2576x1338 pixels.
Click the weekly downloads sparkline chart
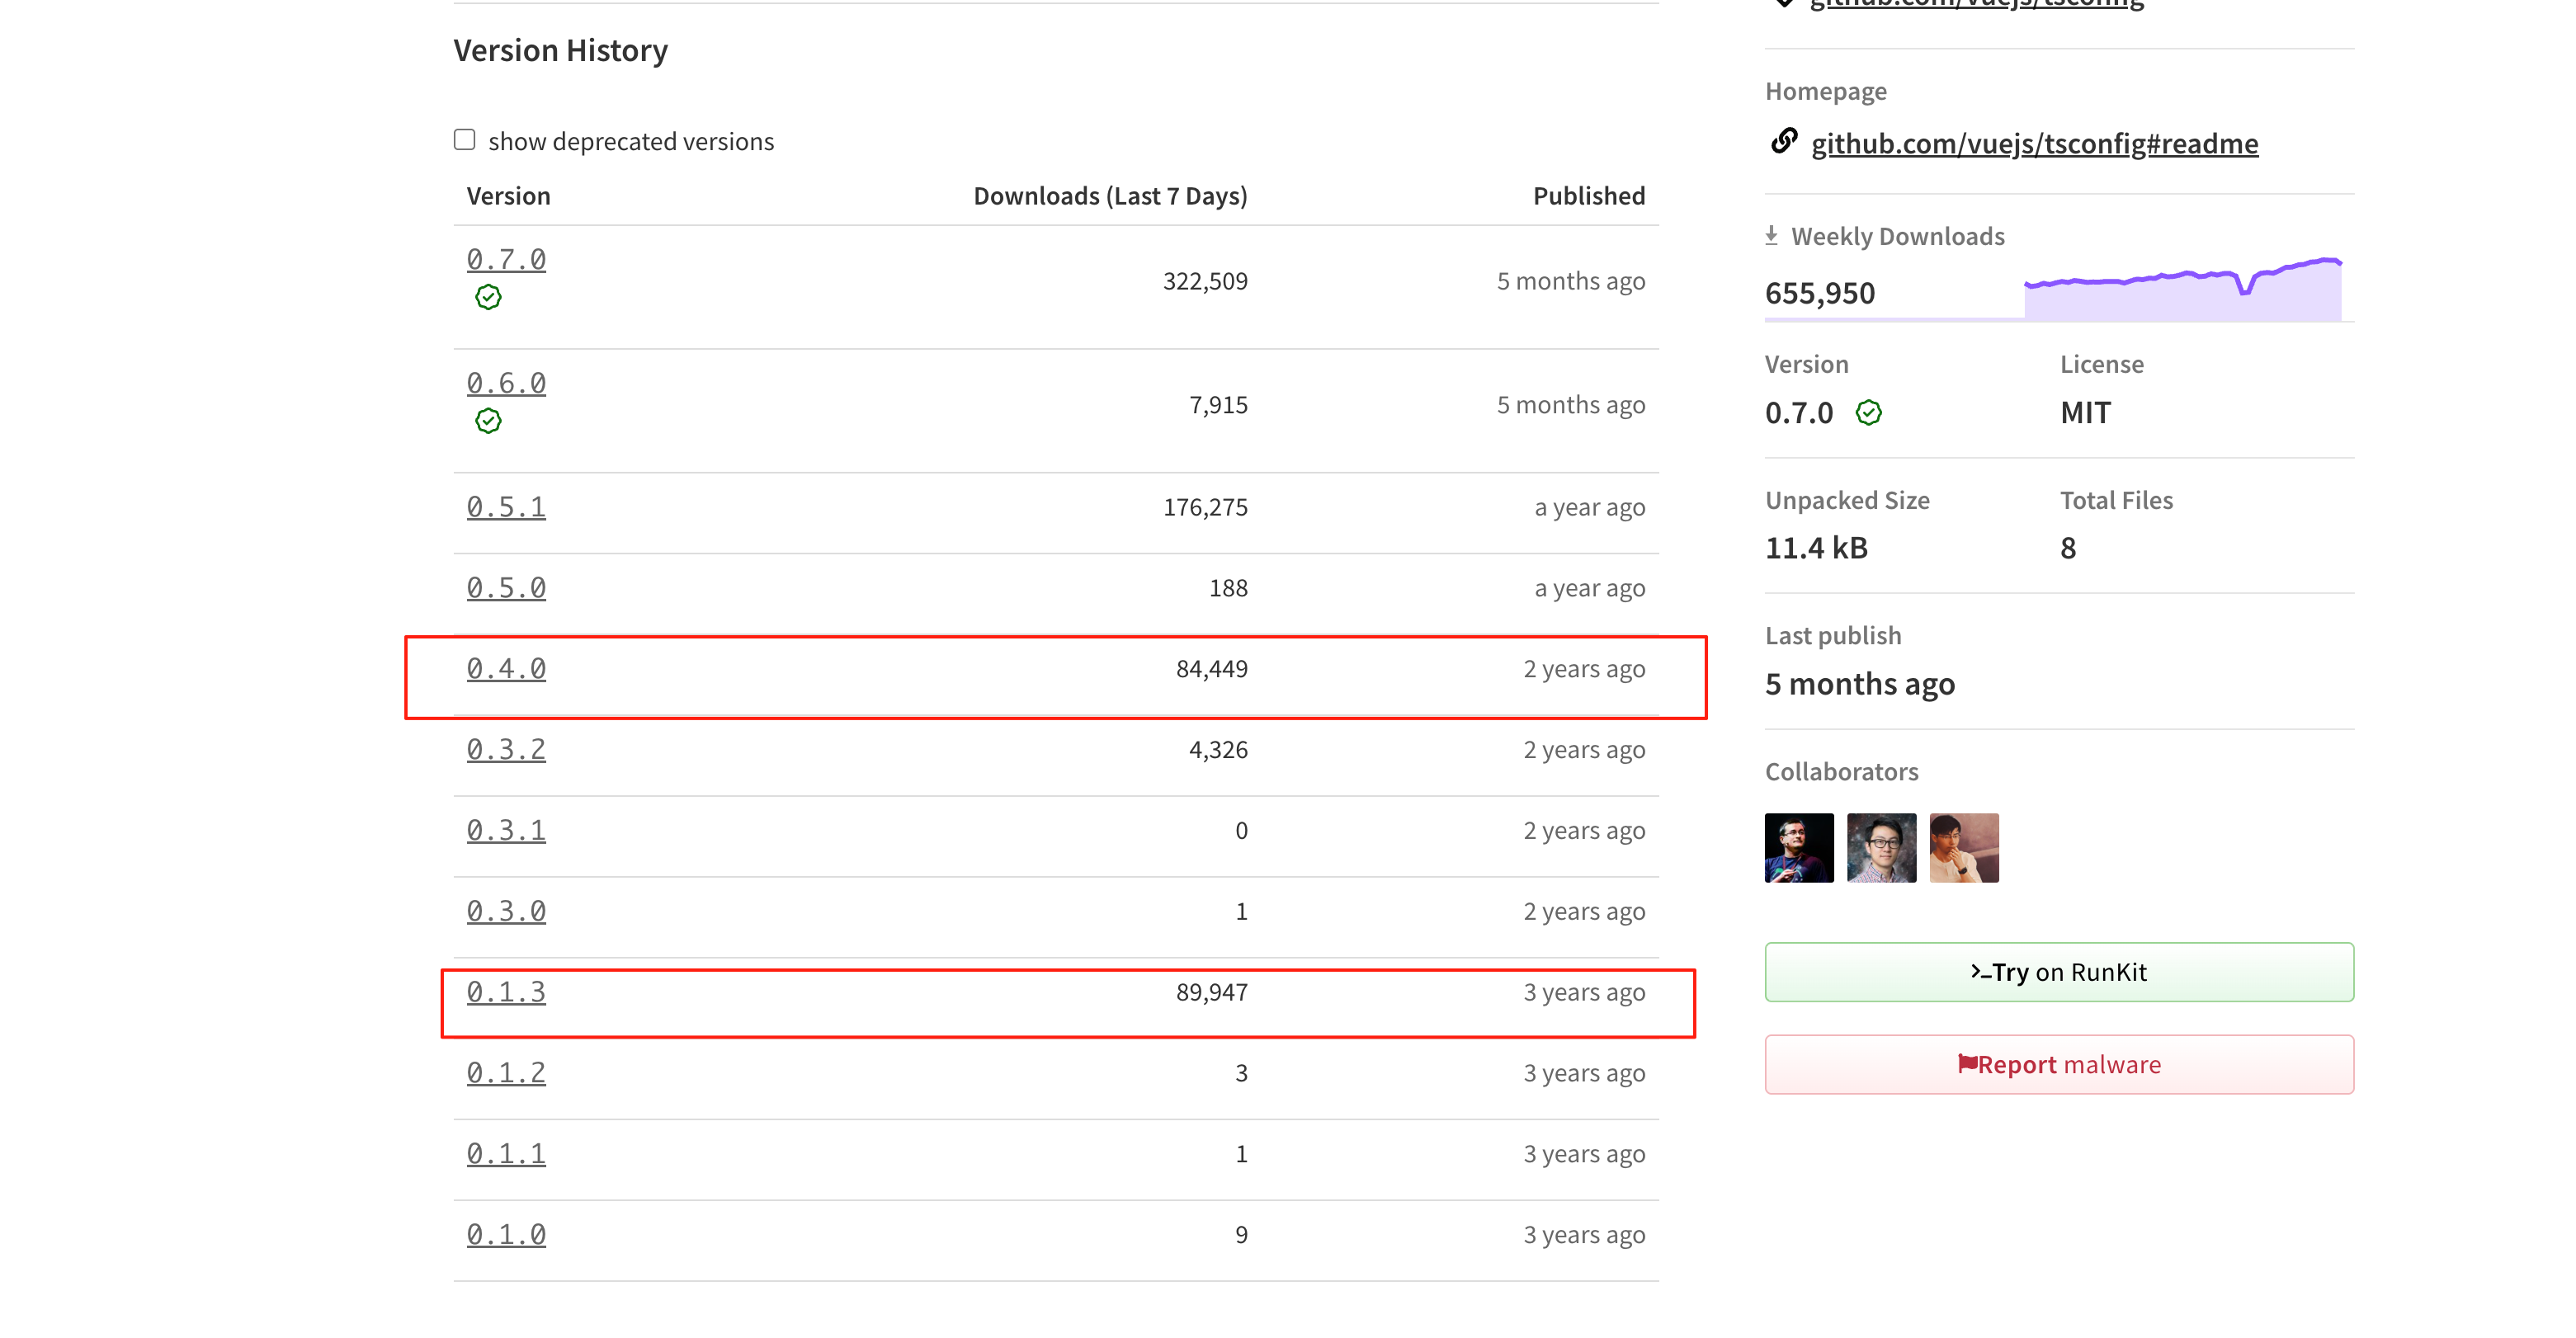(2183, 288)
